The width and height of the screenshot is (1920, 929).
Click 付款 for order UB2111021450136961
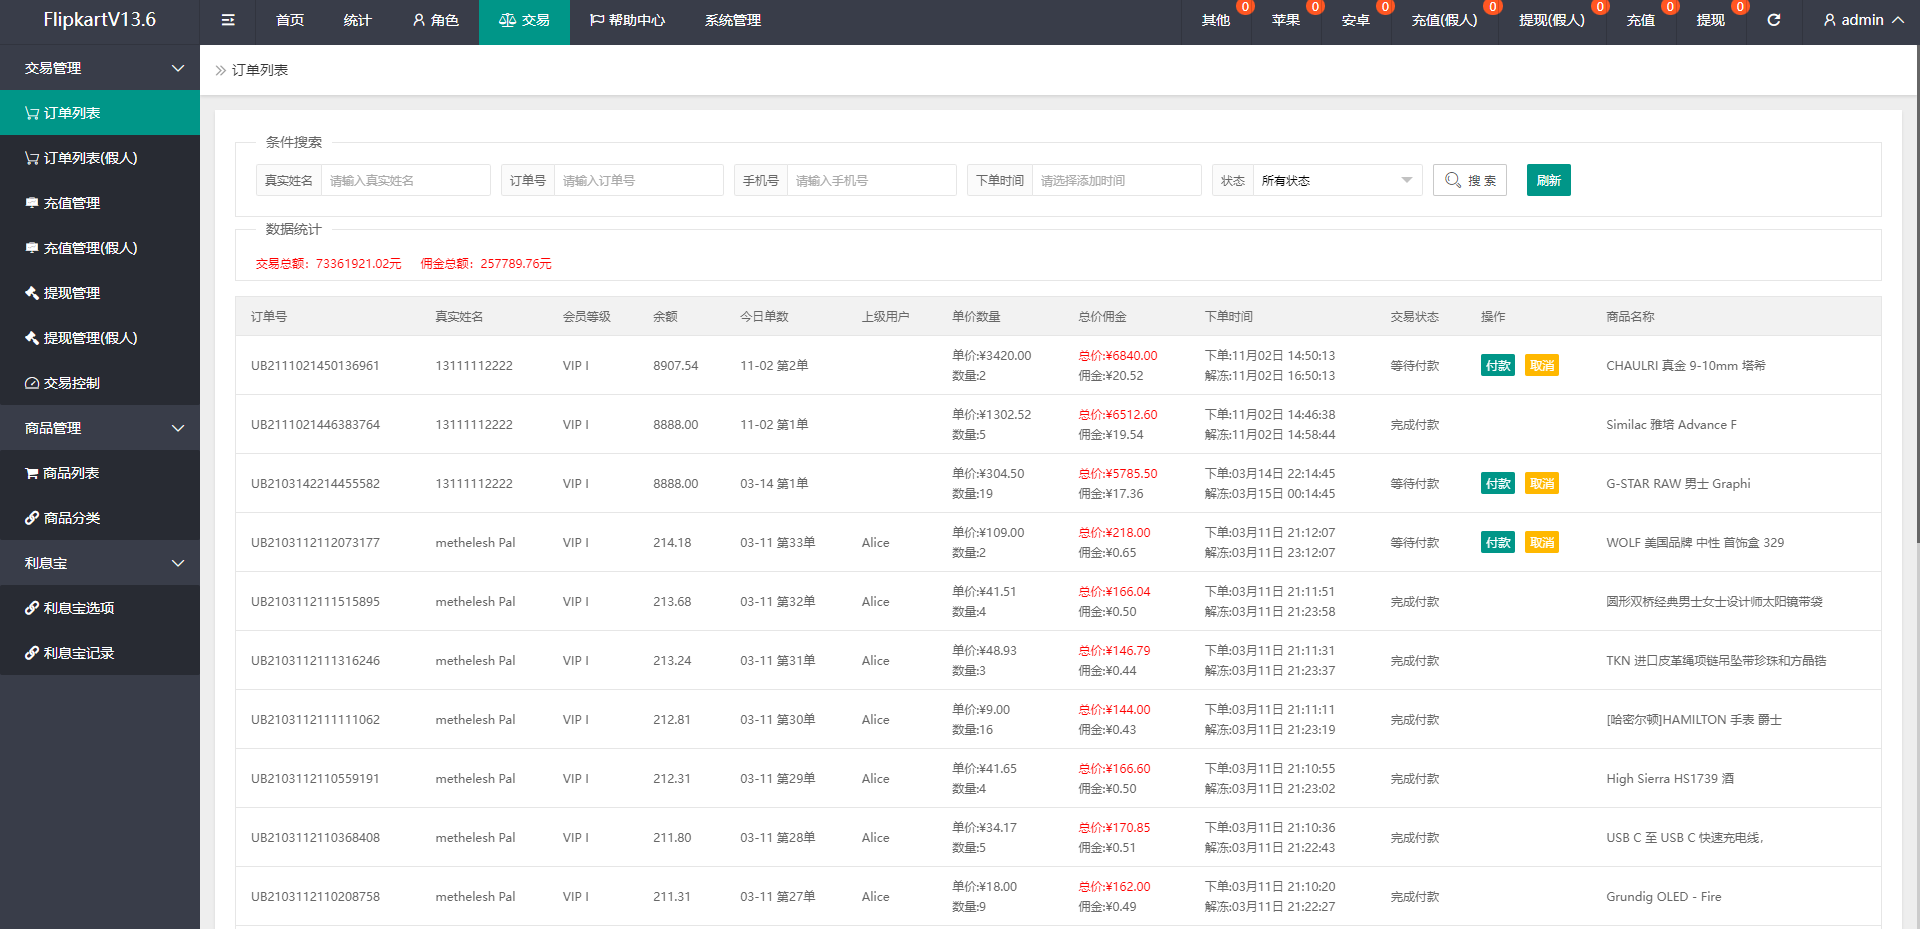[1498, 366]
